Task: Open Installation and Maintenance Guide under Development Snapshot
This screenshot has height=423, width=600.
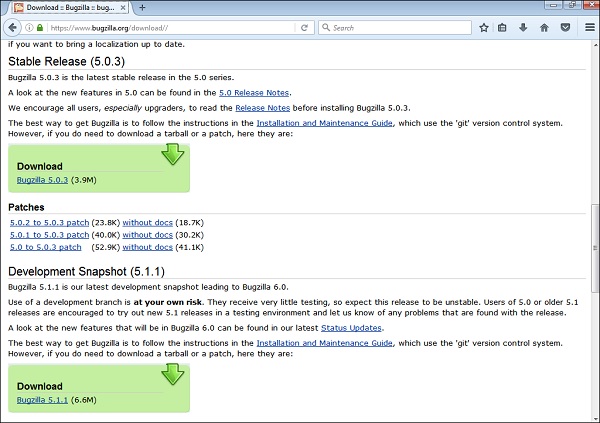Action: [x=324, y=343]
